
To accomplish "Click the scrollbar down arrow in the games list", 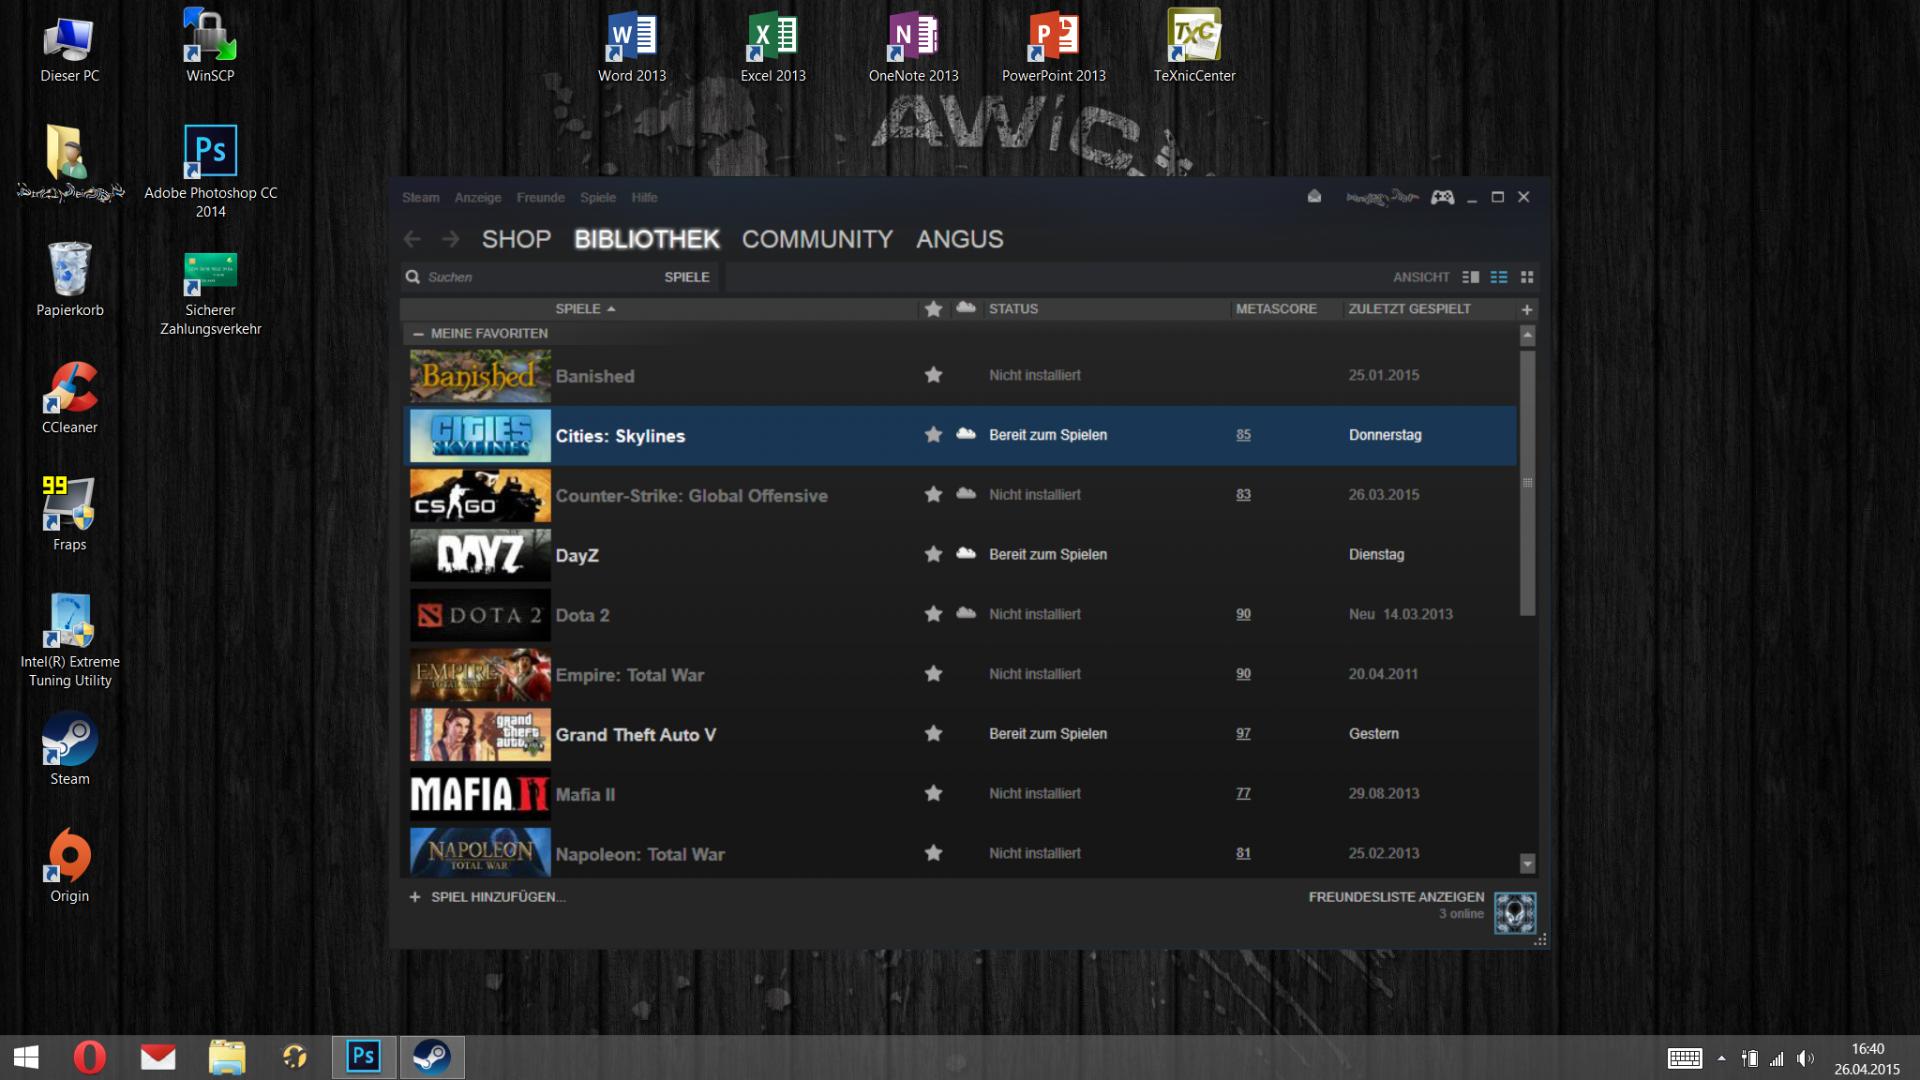I will tap(1527, 862).
